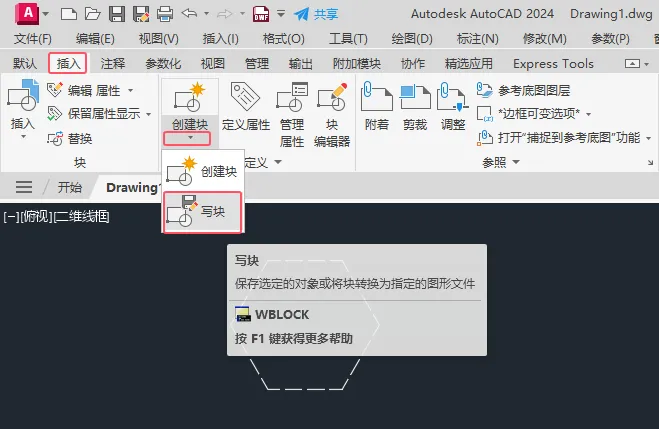
Task: Open the 绘图(D) menu
Action: 412,39
